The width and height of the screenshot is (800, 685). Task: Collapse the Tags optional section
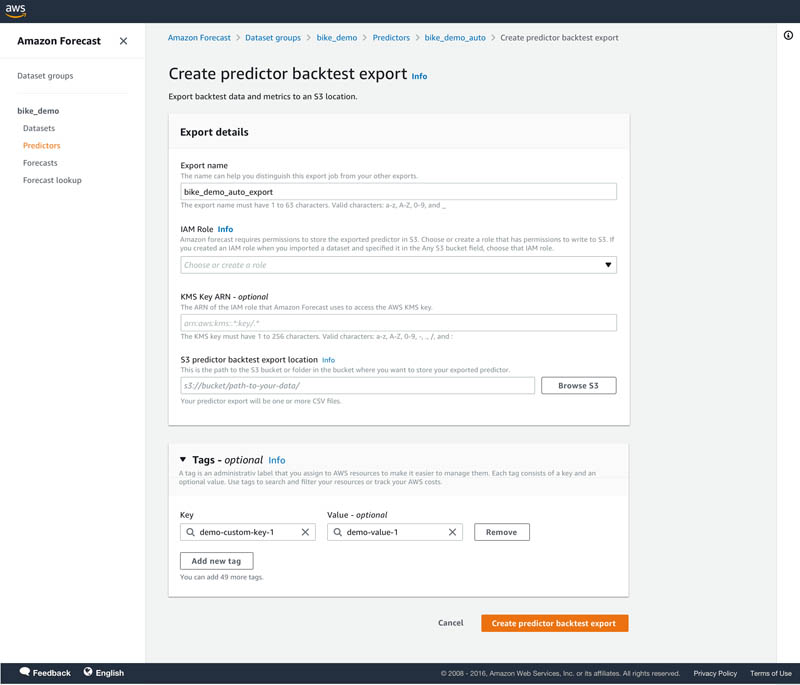point(183,460)
